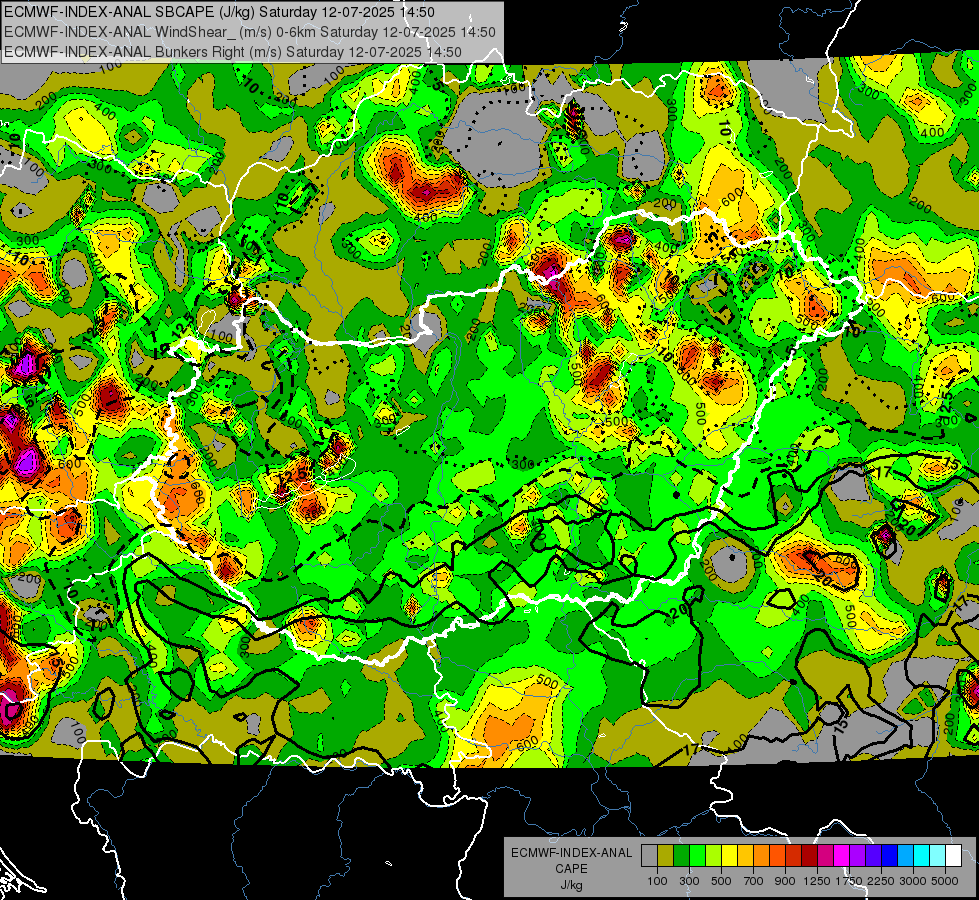Pick the pure blue swatch right of 2250
The width and height of the screenshot is (979, 900).
(x=889, y=856)
